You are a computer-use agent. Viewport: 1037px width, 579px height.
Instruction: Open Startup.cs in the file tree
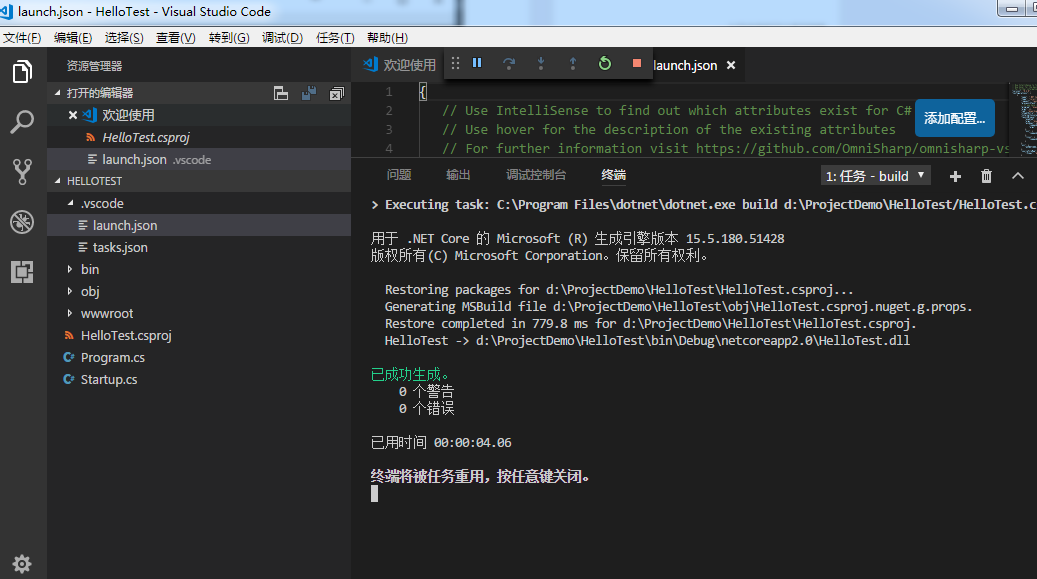198,379
